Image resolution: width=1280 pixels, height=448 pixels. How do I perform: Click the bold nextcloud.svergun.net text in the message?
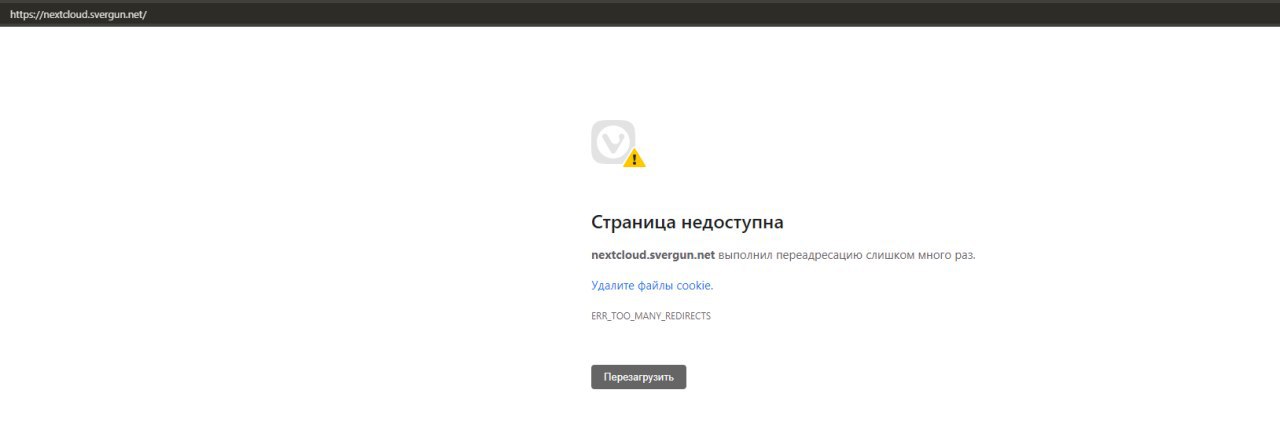[x=652, y=255]
